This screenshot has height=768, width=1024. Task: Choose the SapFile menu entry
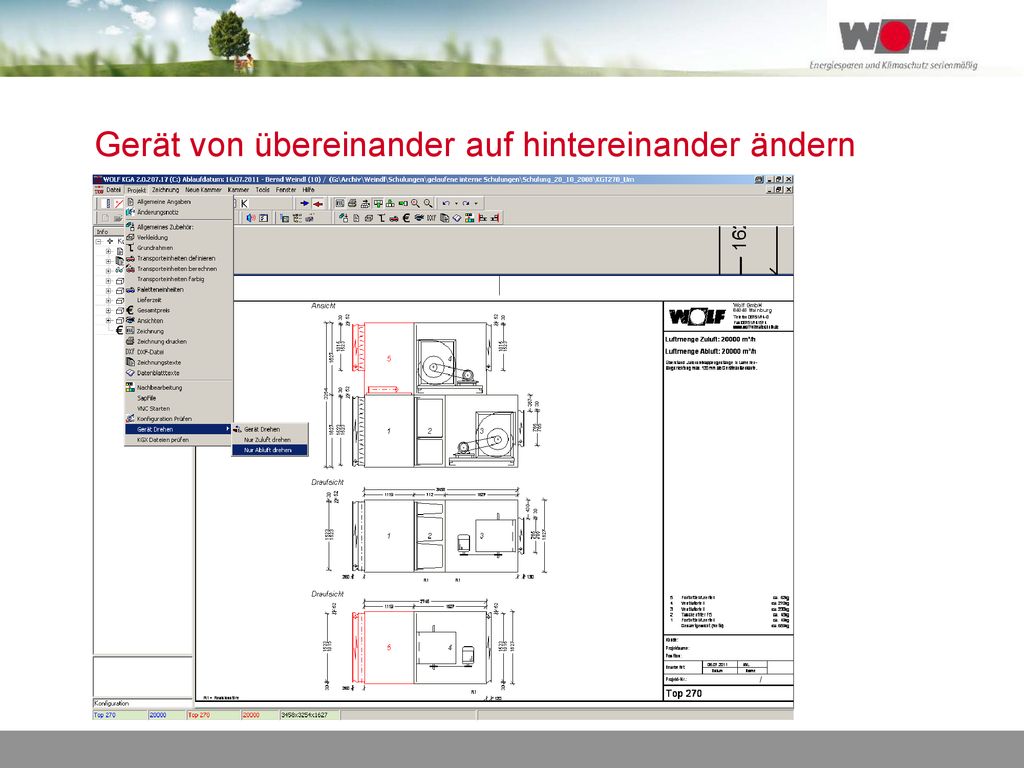(178, 398)
